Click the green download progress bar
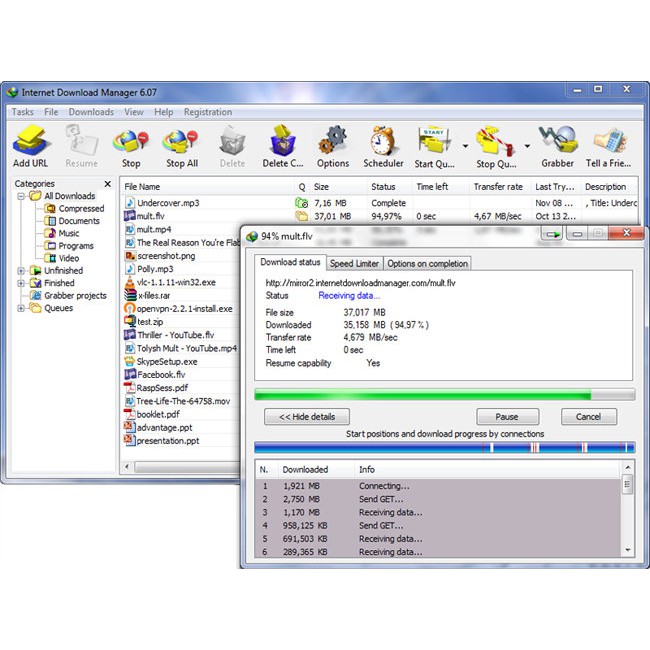The image size is (650, 650). (422, 394)
